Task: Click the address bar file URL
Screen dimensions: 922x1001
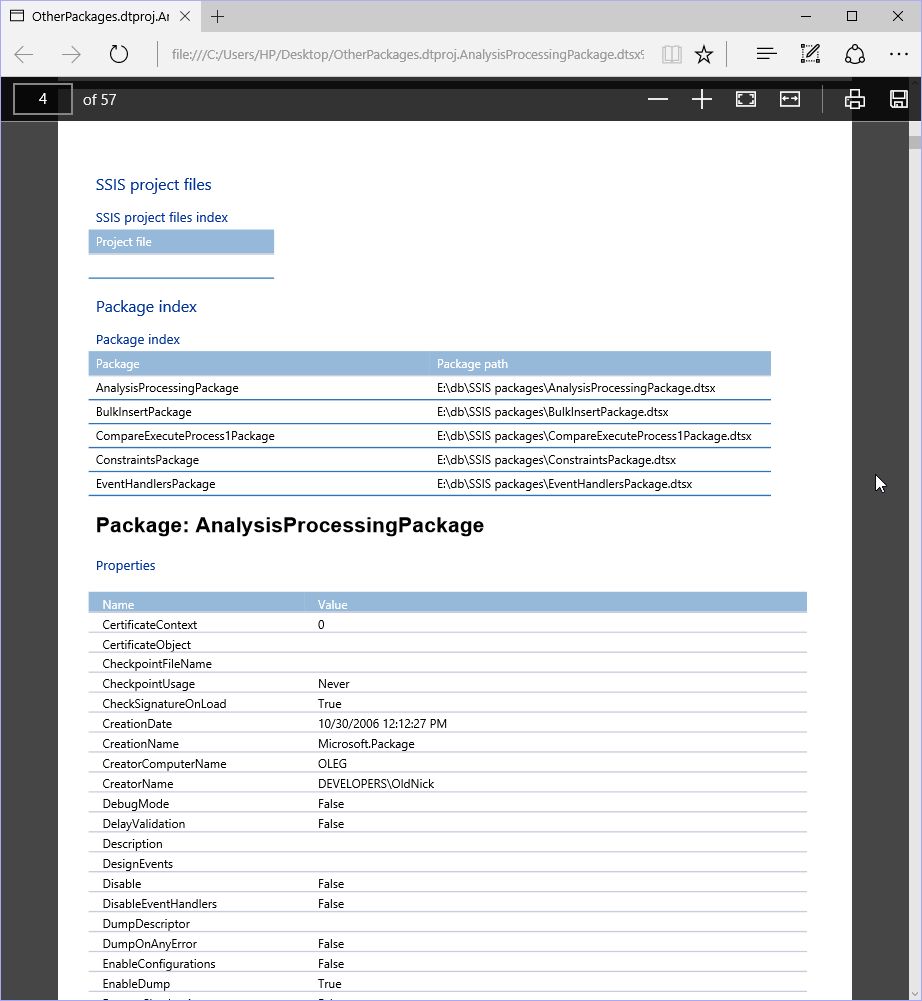Action: pos(407,54)
